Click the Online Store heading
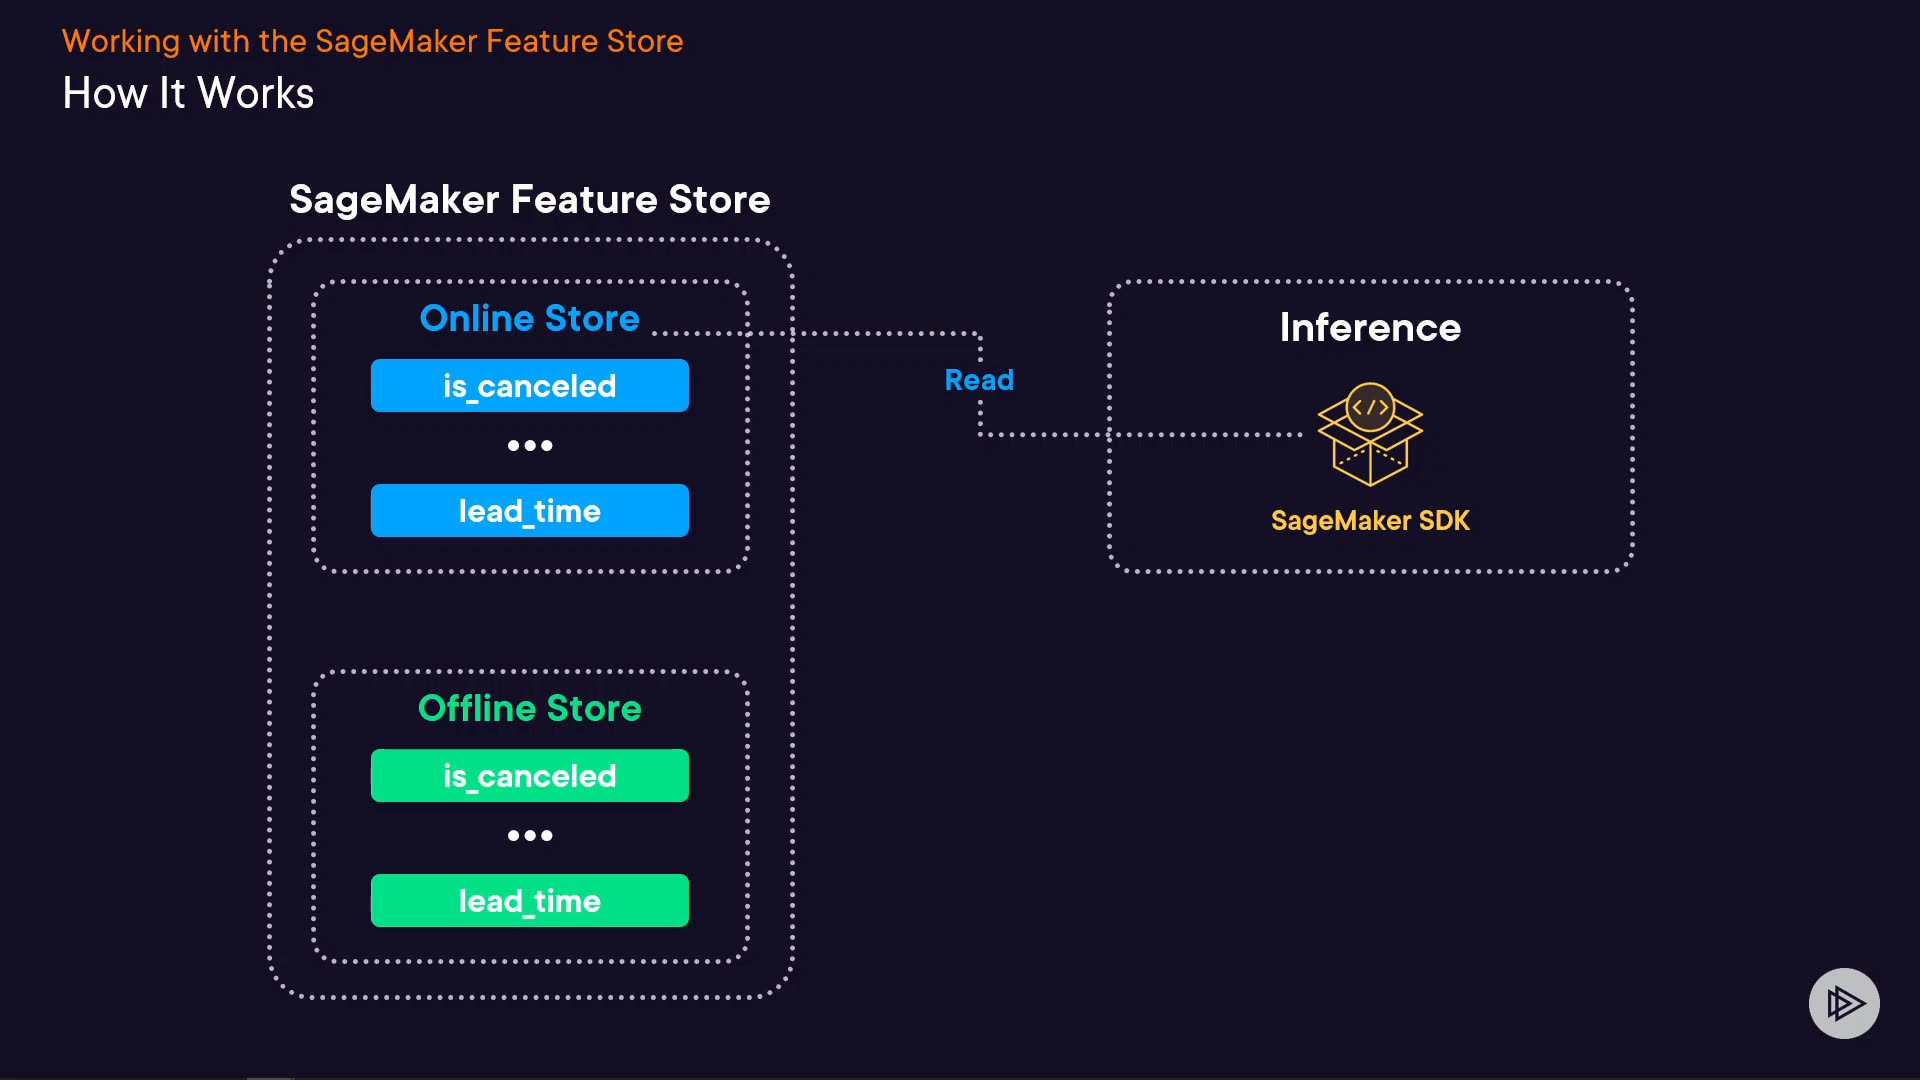Viewport: 1920px width, 1080px height. pyautogui.click(x=529, y=318)
